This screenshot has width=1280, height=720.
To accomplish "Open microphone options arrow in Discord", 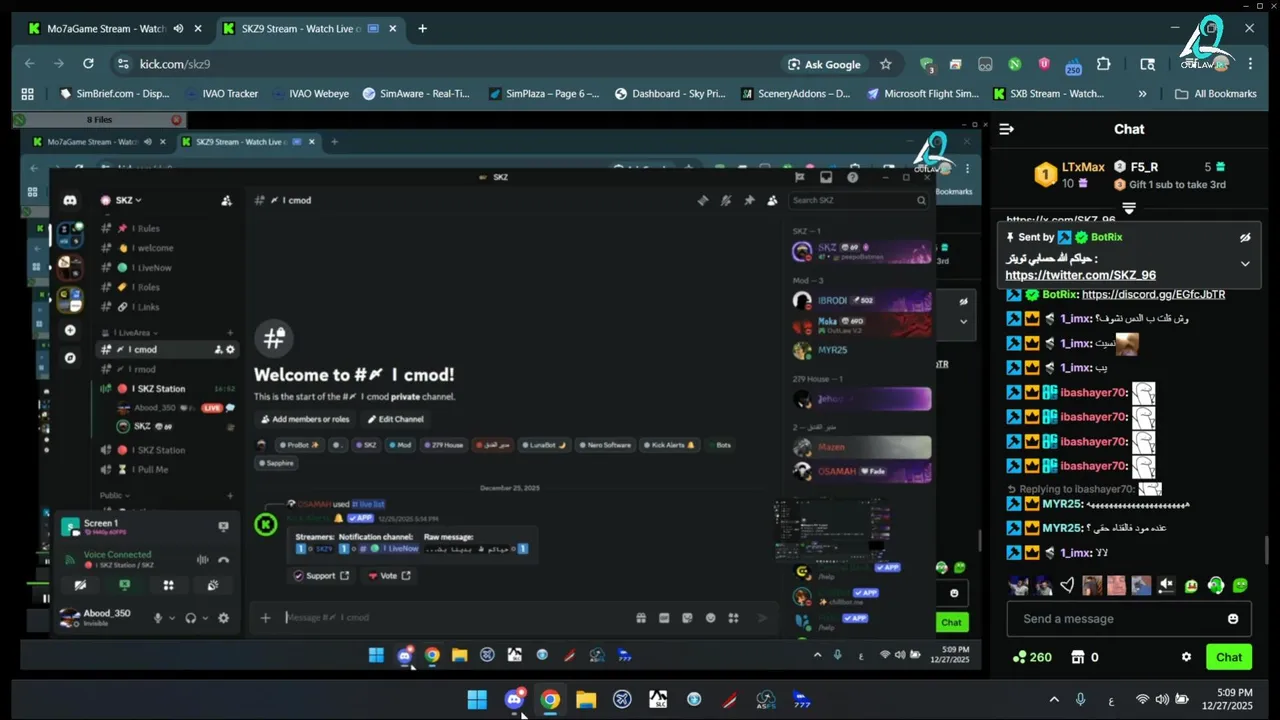I will tap(172, 618).
